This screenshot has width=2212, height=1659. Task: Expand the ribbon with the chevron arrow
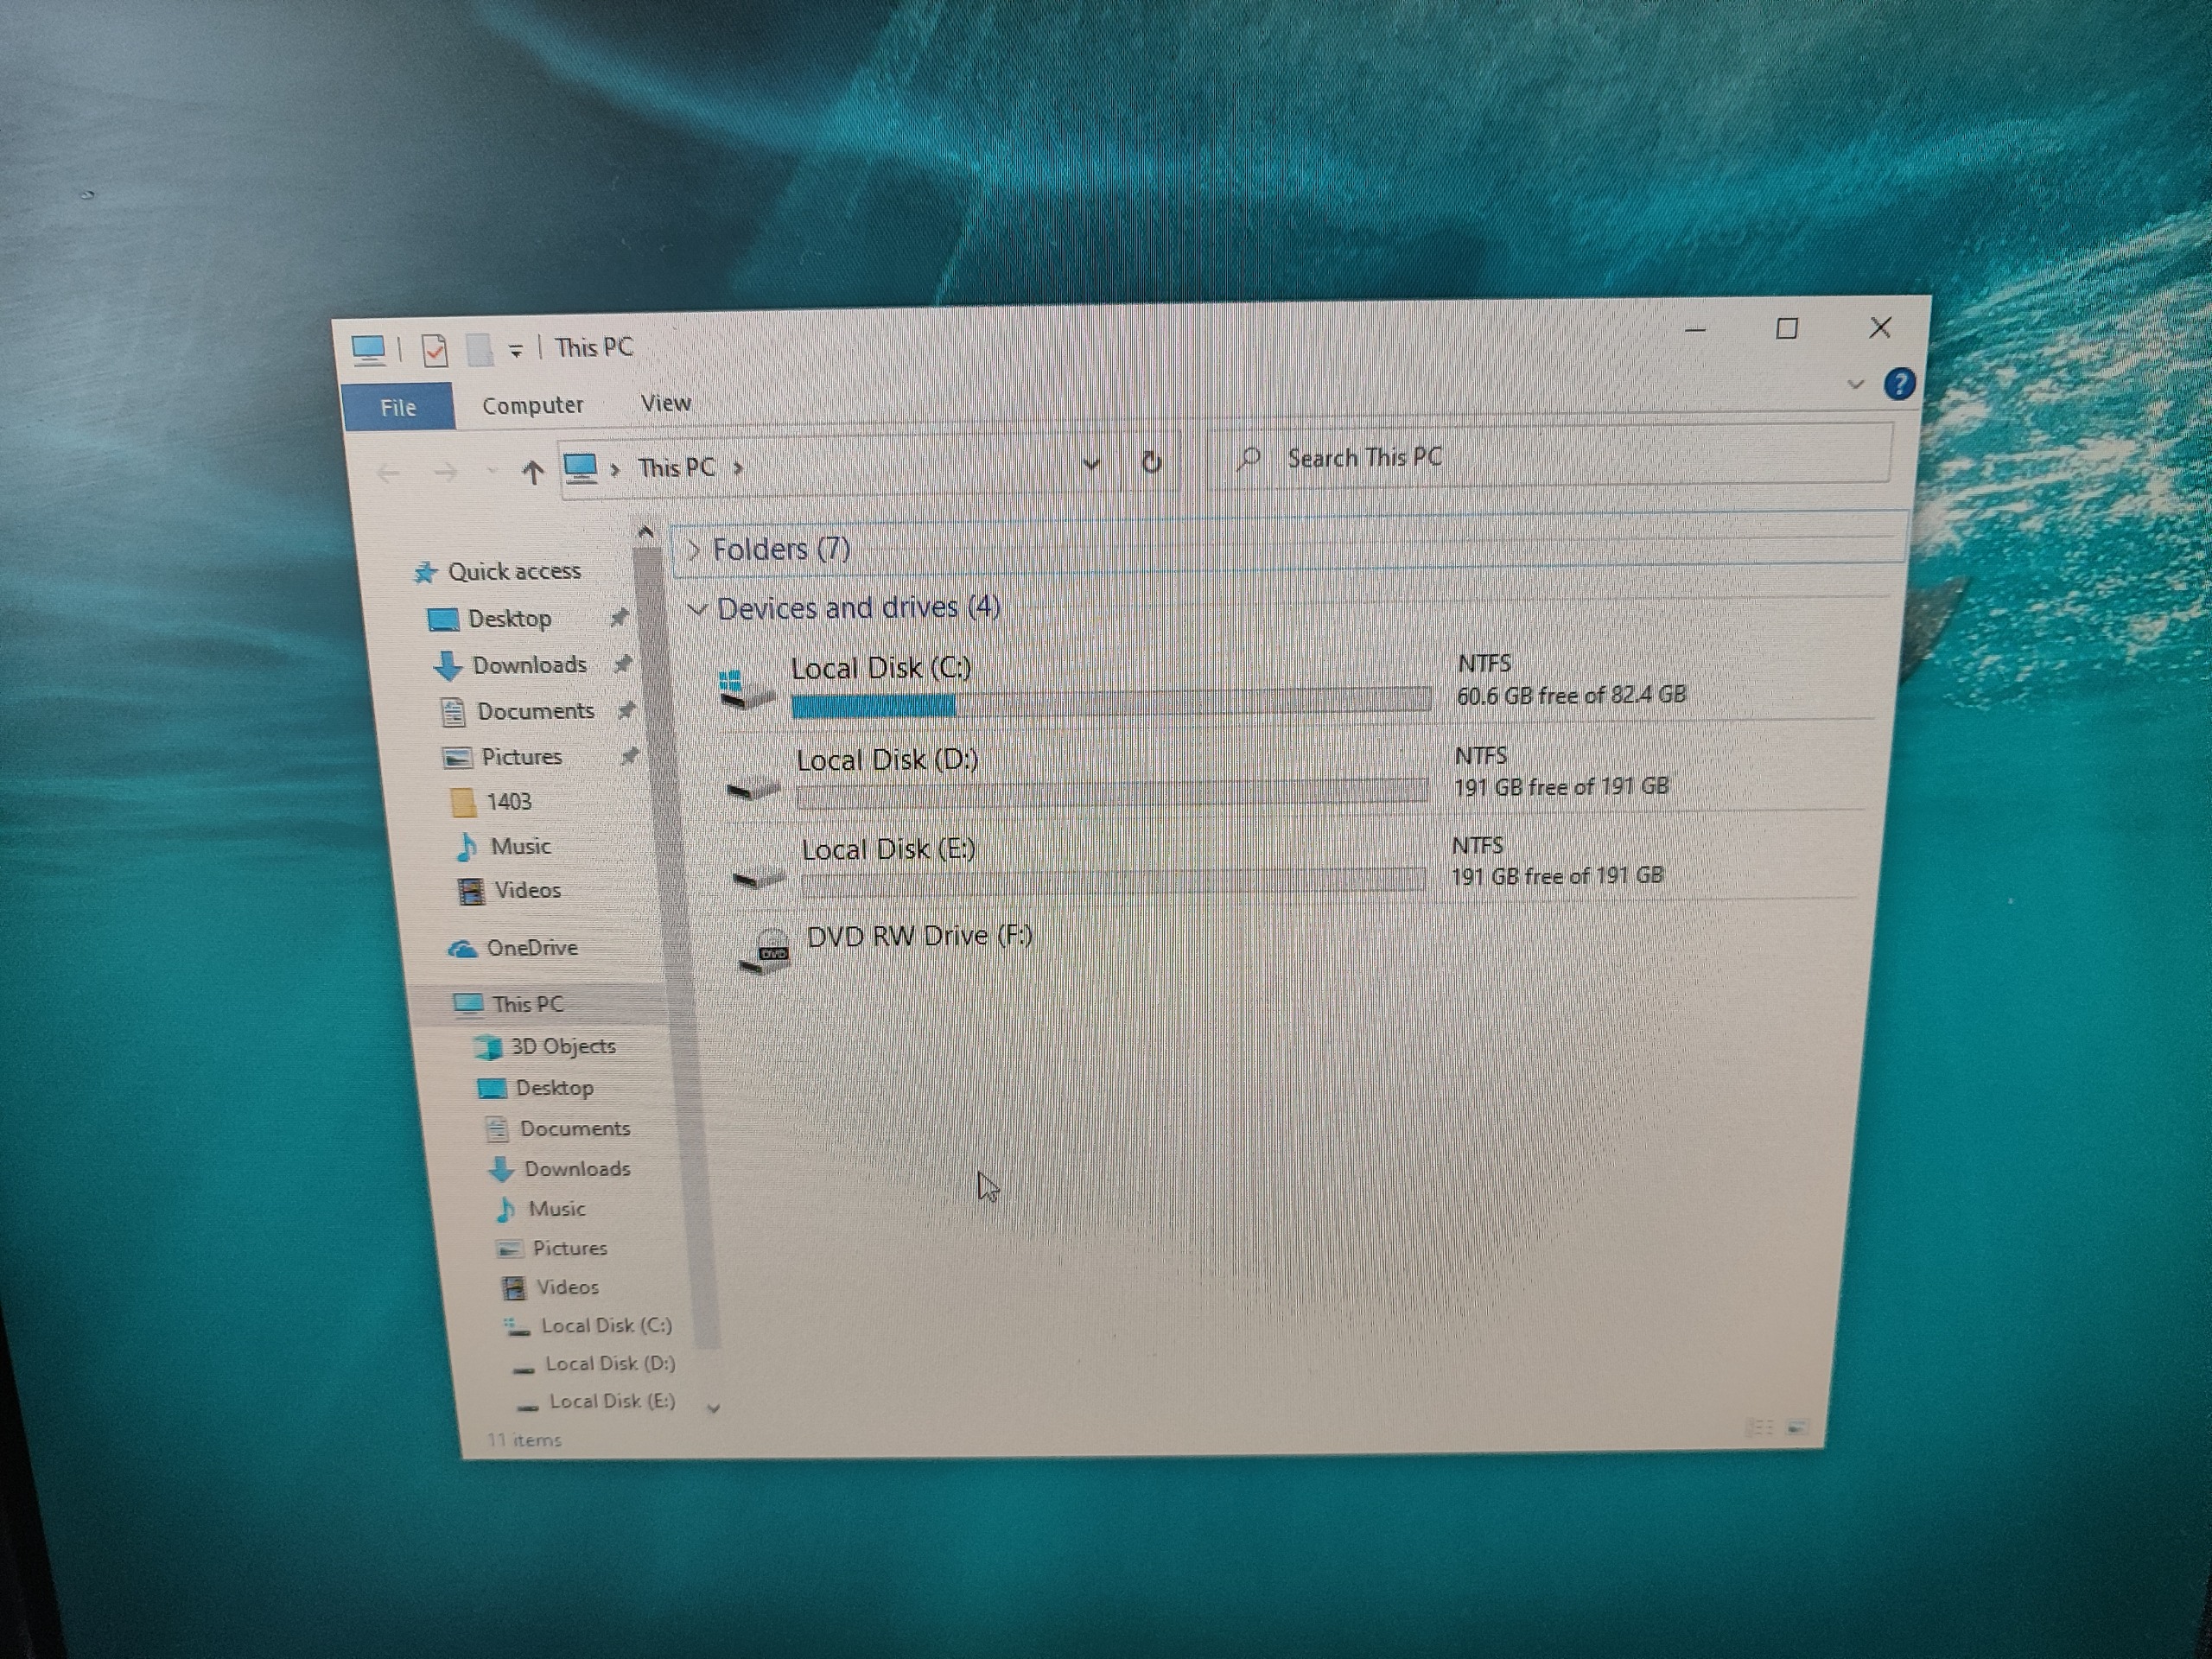[x=1856, y=384]
